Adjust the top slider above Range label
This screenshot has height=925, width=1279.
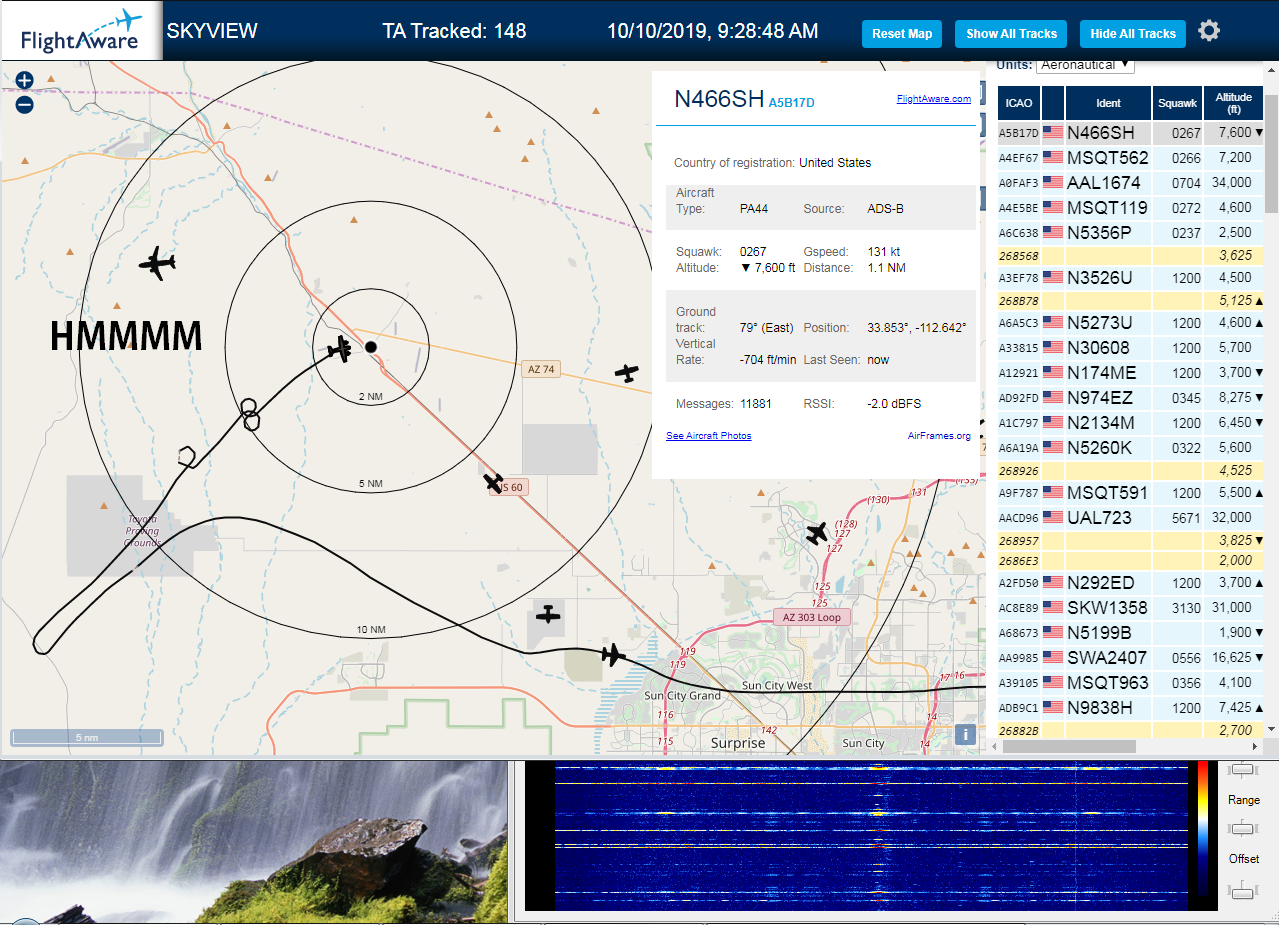point(1242,770)
